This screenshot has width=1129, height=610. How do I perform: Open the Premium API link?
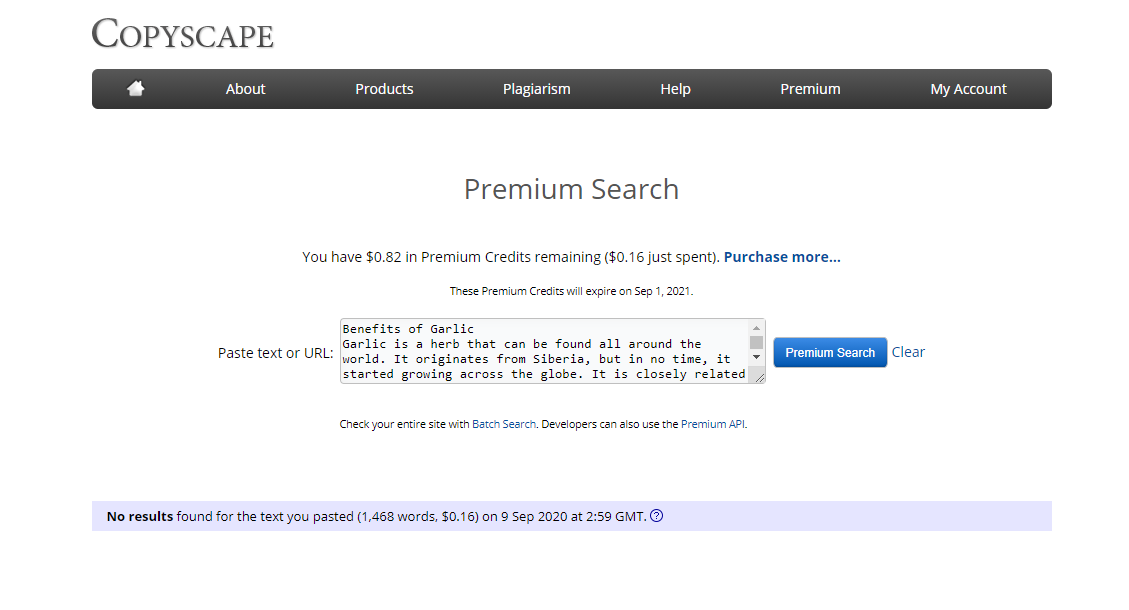[713, 424]
